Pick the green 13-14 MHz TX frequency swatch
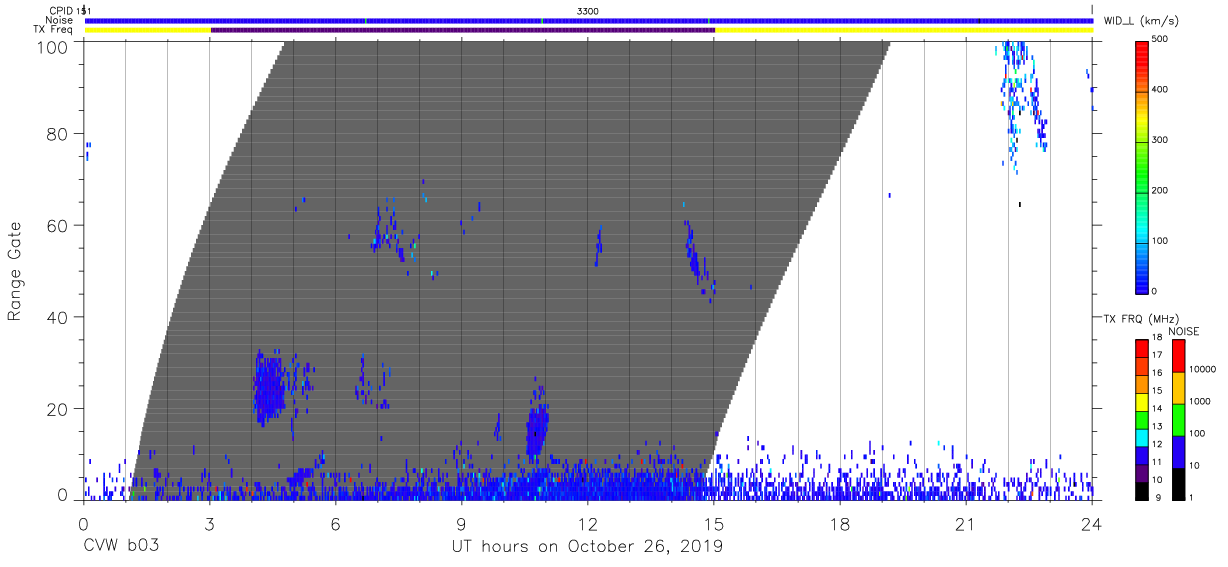The height and width of the screenshot is (567, 1228). [x=1140, y=419]
